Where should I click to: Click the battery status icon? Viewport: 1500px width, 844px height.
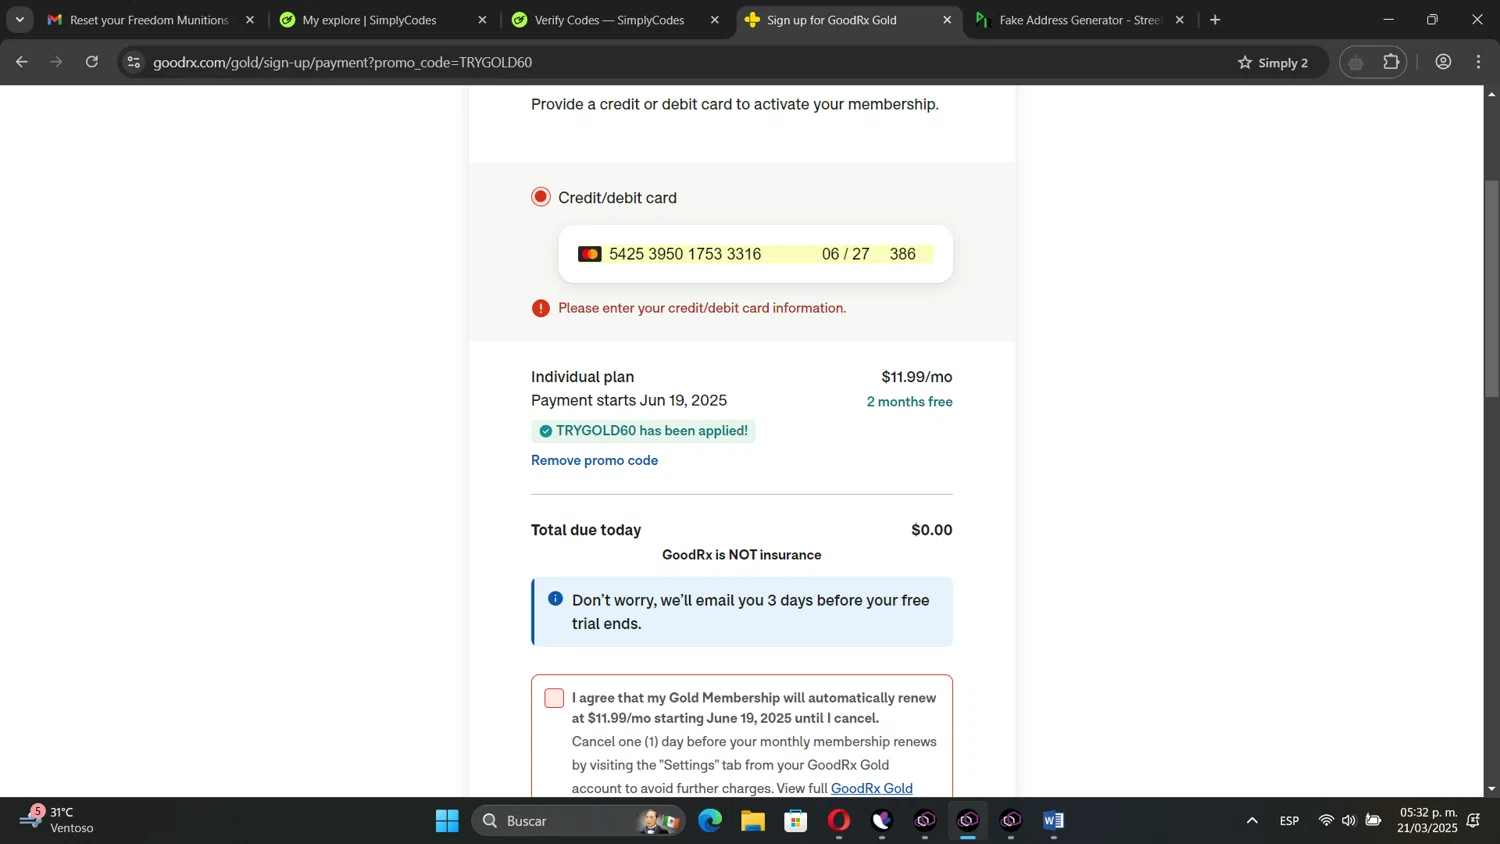pos(1374,821)
